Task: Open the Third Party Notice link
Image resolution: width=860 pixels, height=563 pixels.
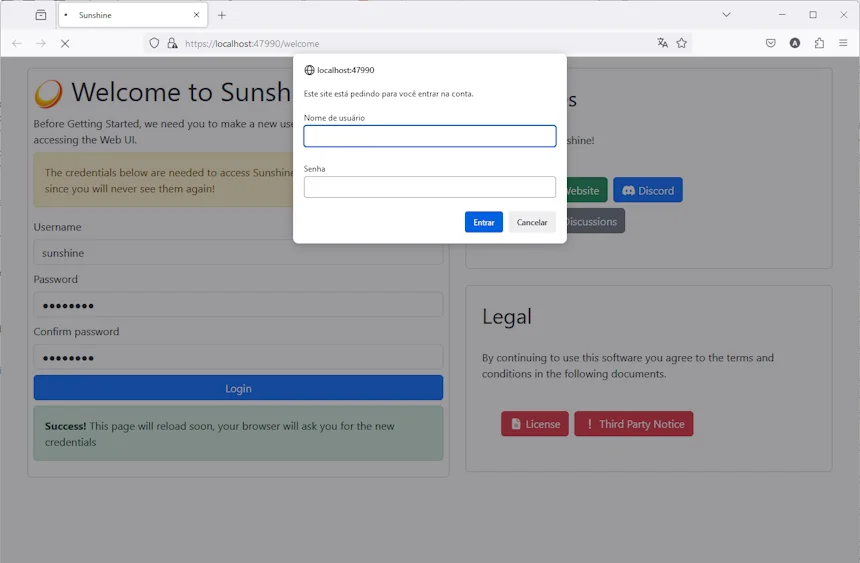Action: [x=633, y=424]
